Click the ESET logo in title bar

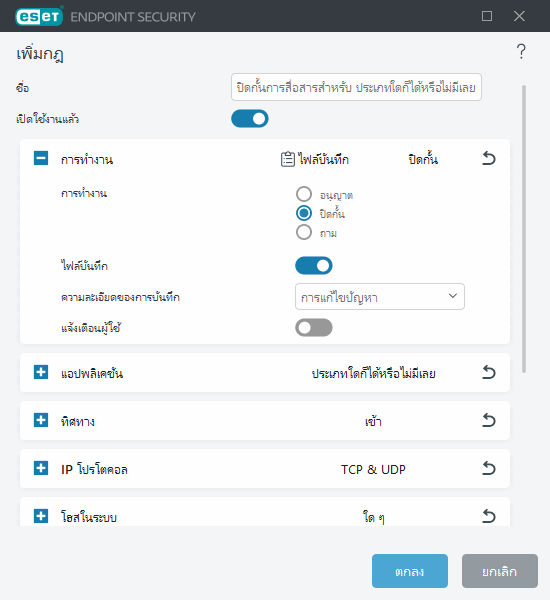coord(39,16)
